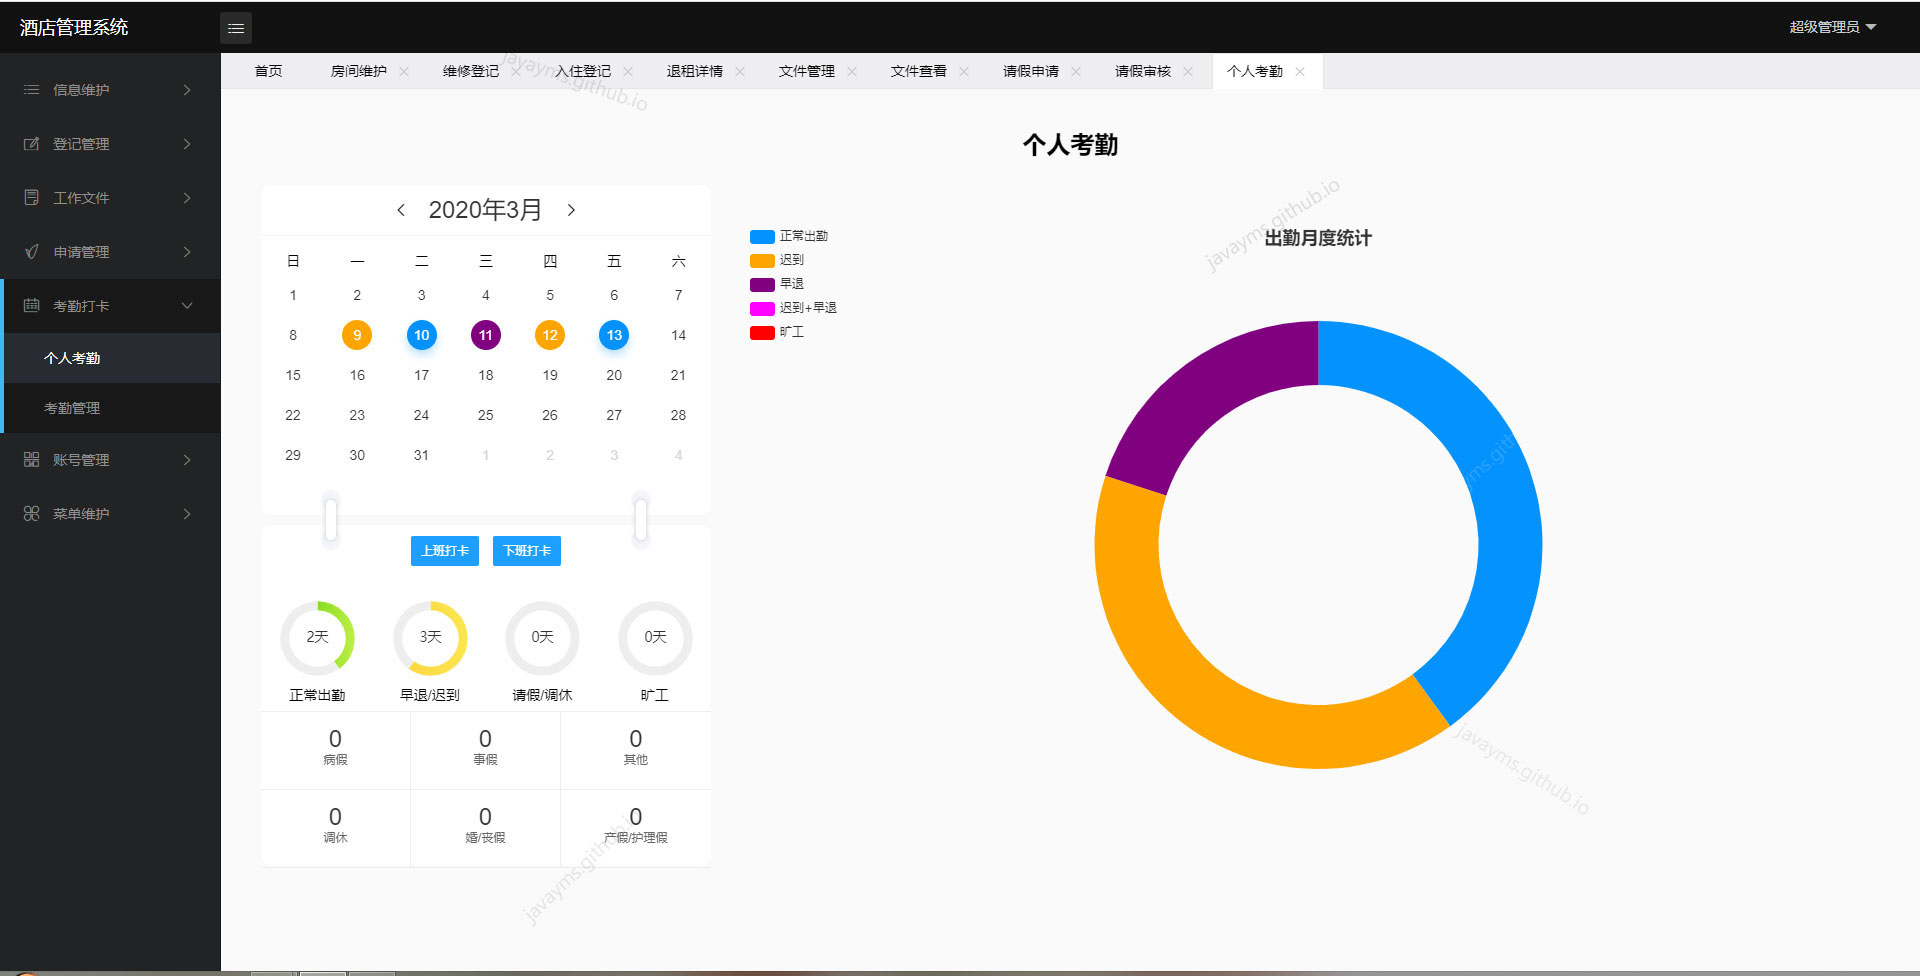Viewport: 1920px width, 976px height.
Task: Switch to the 请假申请 tab
Action: coord(1029,70)
